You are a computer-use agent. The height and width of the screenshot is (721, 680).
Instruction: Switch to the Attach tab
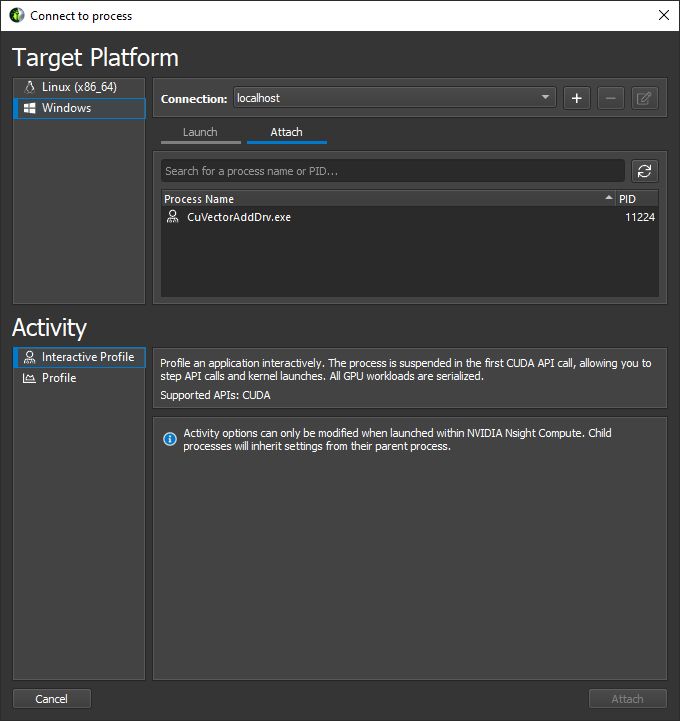[287, 133]
